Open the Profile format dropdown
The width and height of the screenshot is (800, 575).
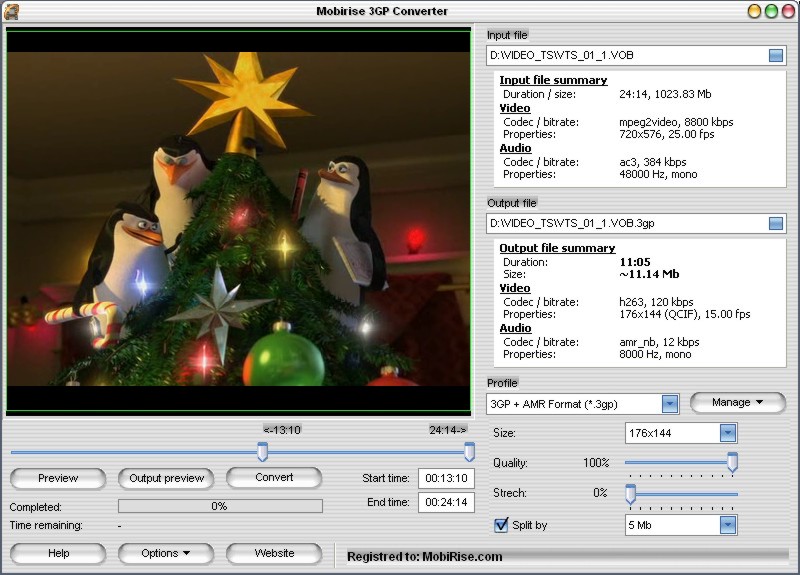pos(670,404)
